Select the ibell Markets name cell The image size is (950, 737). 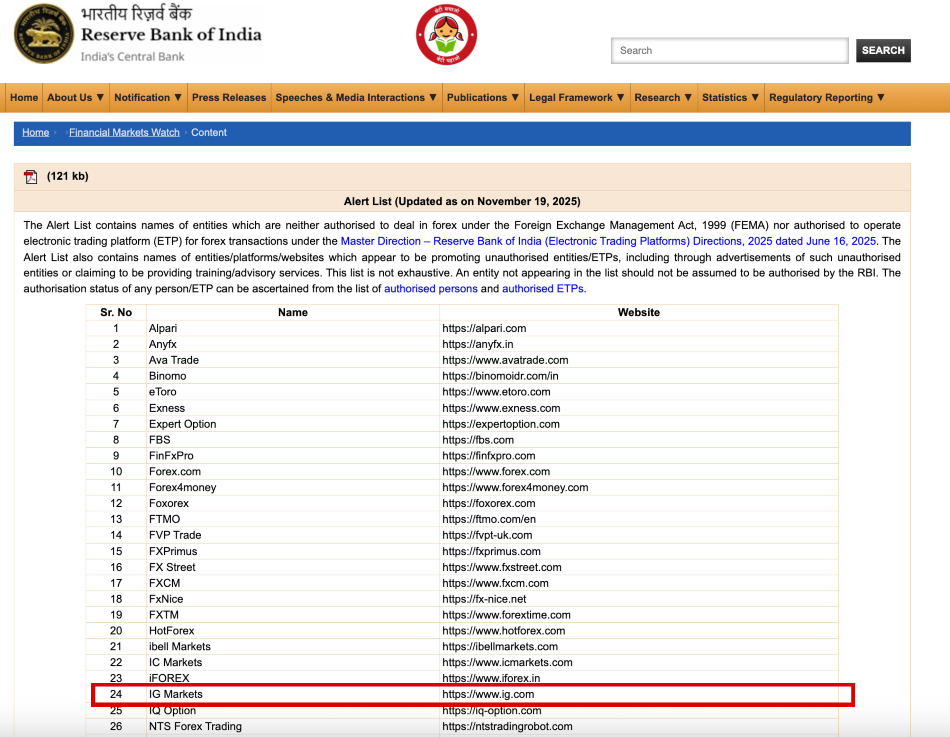293,647
